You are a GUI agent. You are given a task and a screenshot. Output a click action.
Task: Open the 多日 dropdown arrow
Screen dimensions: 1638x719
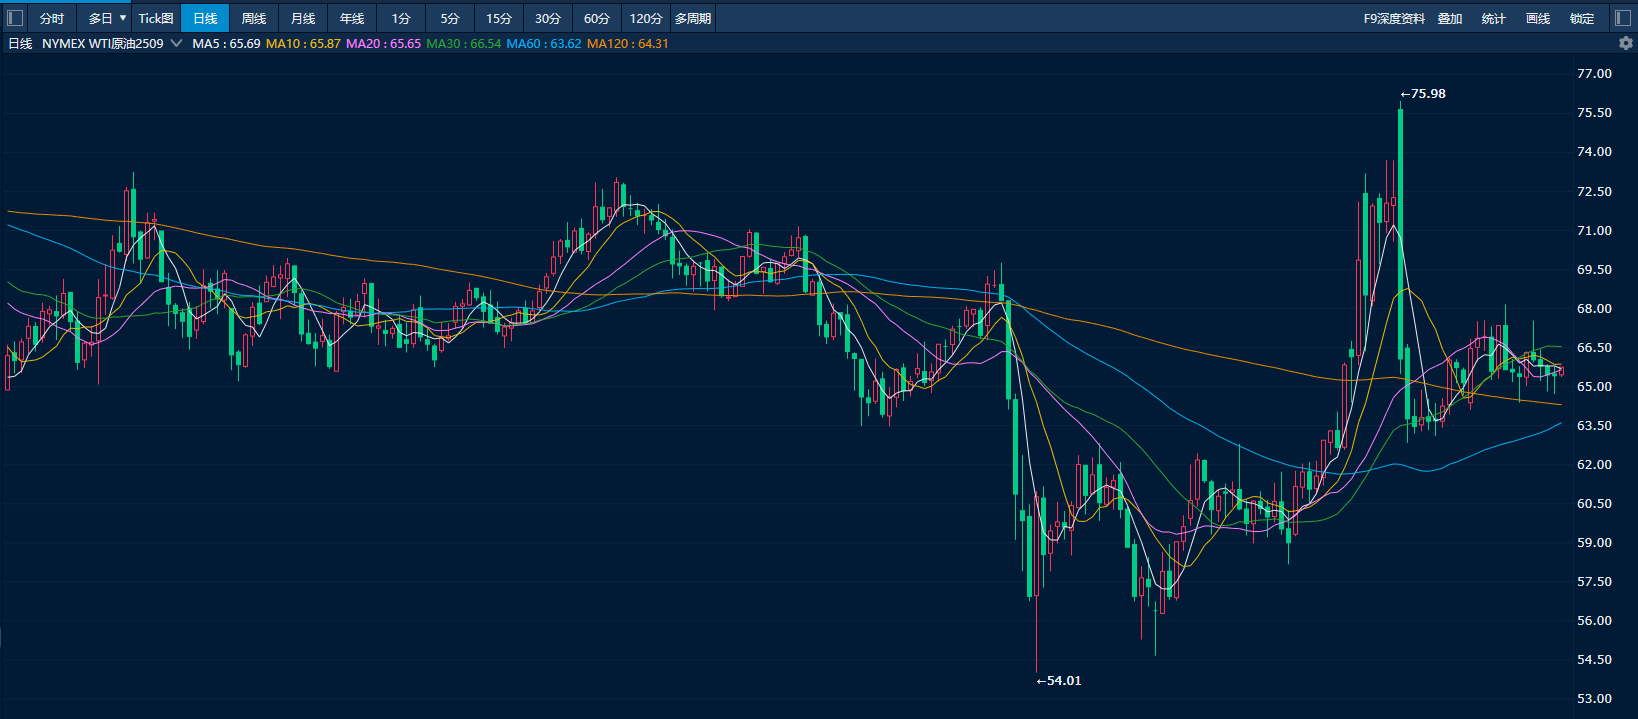(123, 18)
